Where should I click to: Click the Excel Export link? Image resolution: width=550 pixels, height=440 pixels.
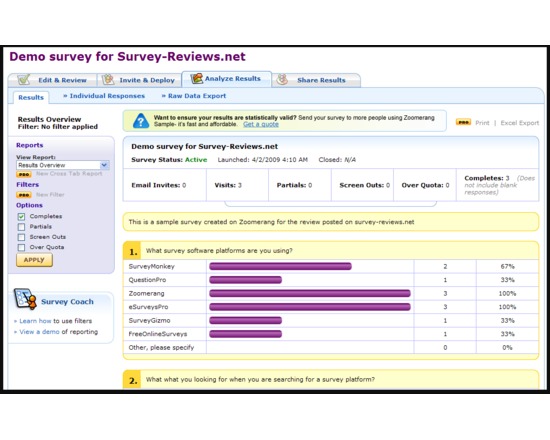point(519,123)
